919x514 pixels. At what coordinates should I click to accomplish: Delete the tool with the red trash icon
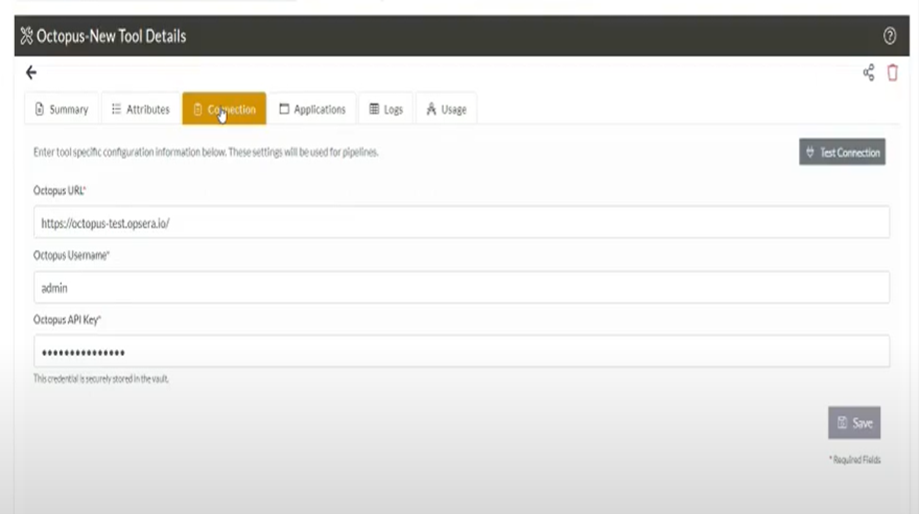[893, 73]
